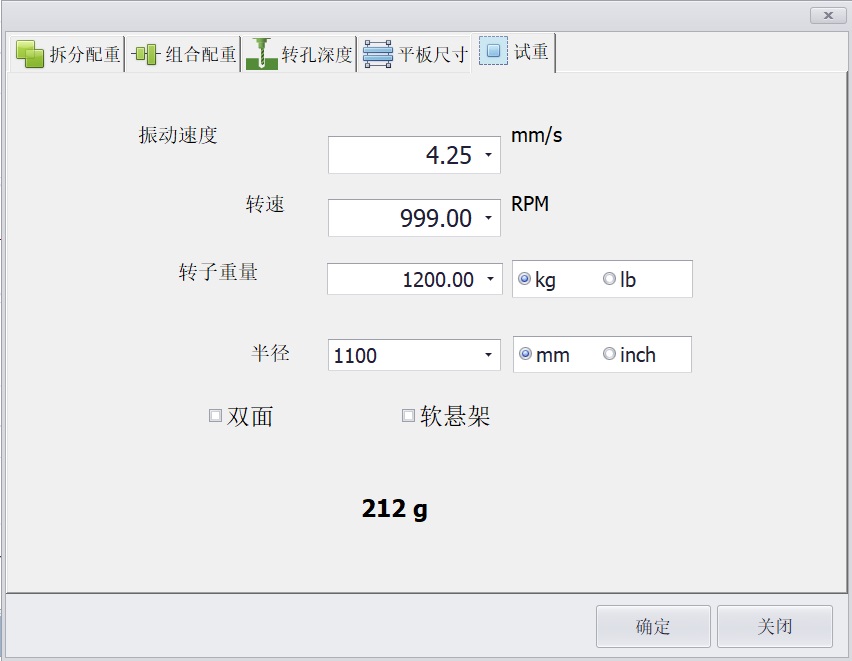Click the 4.25 vibration speed field
Viewport: 852px width, 661px height.
414,155
